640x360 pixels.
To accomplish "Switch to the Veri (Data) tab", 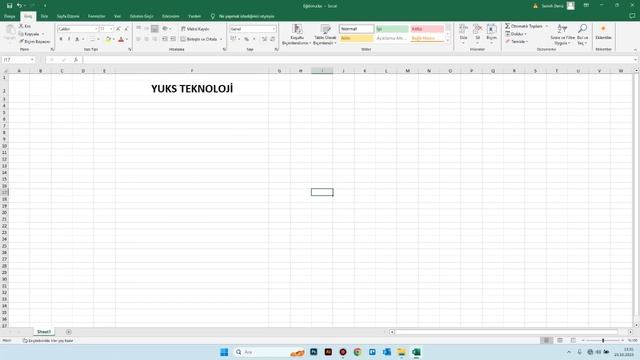I will 118,16.
